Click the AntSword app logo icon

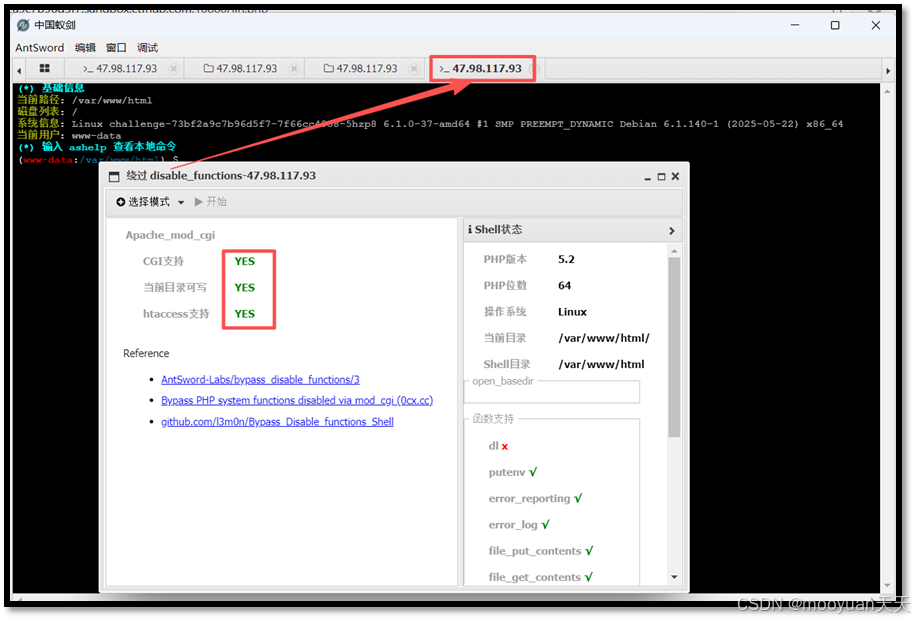click(x=23, y=25)
